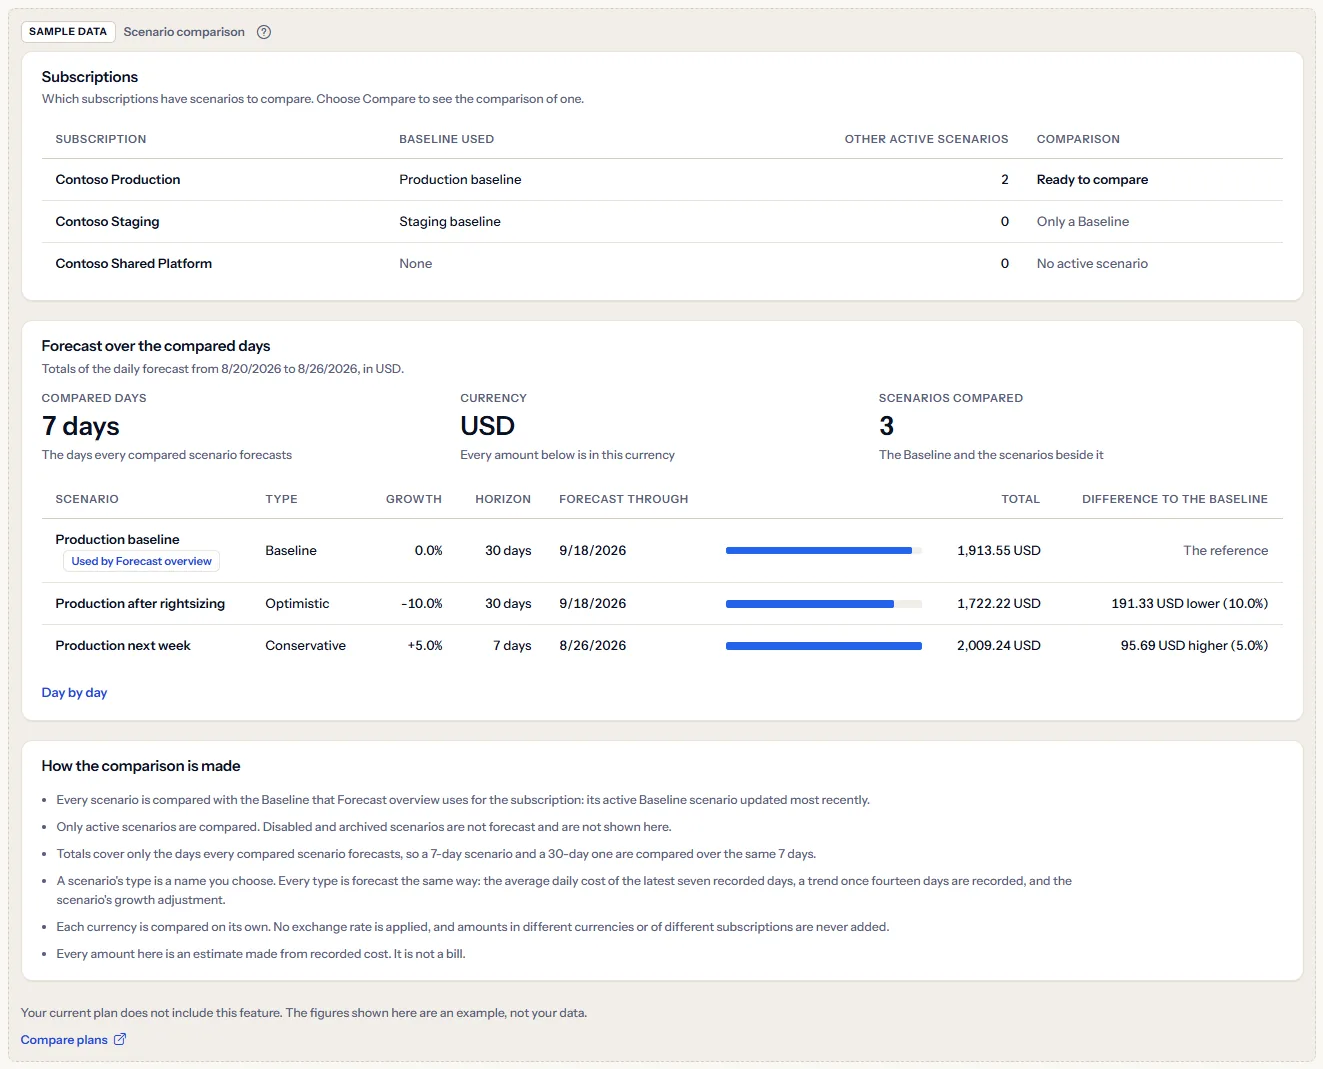This screenshot has width=1323, height=1069.
Task: Open the Scenario comparison help icon
Action: coord(264,32)
